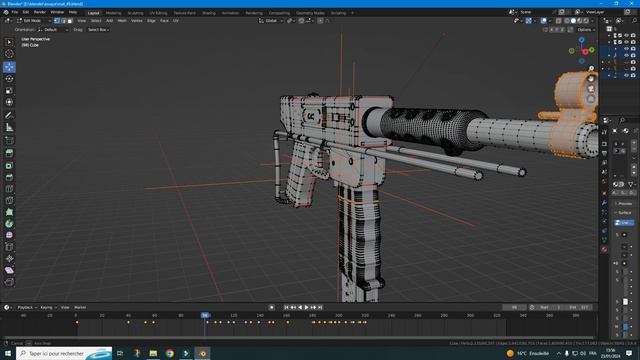Viewport: 640px width, 360px height.
Task: Switch viewport to material preview shading
Action: point(580,20)
